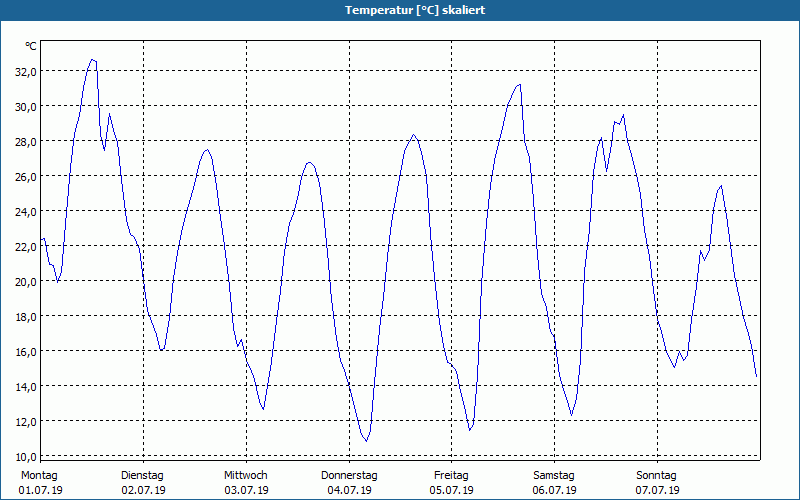The width and height of the screenshot is (800, 500).
Task: Click the Dienstag day label
Action: click(x=142, y=476)
